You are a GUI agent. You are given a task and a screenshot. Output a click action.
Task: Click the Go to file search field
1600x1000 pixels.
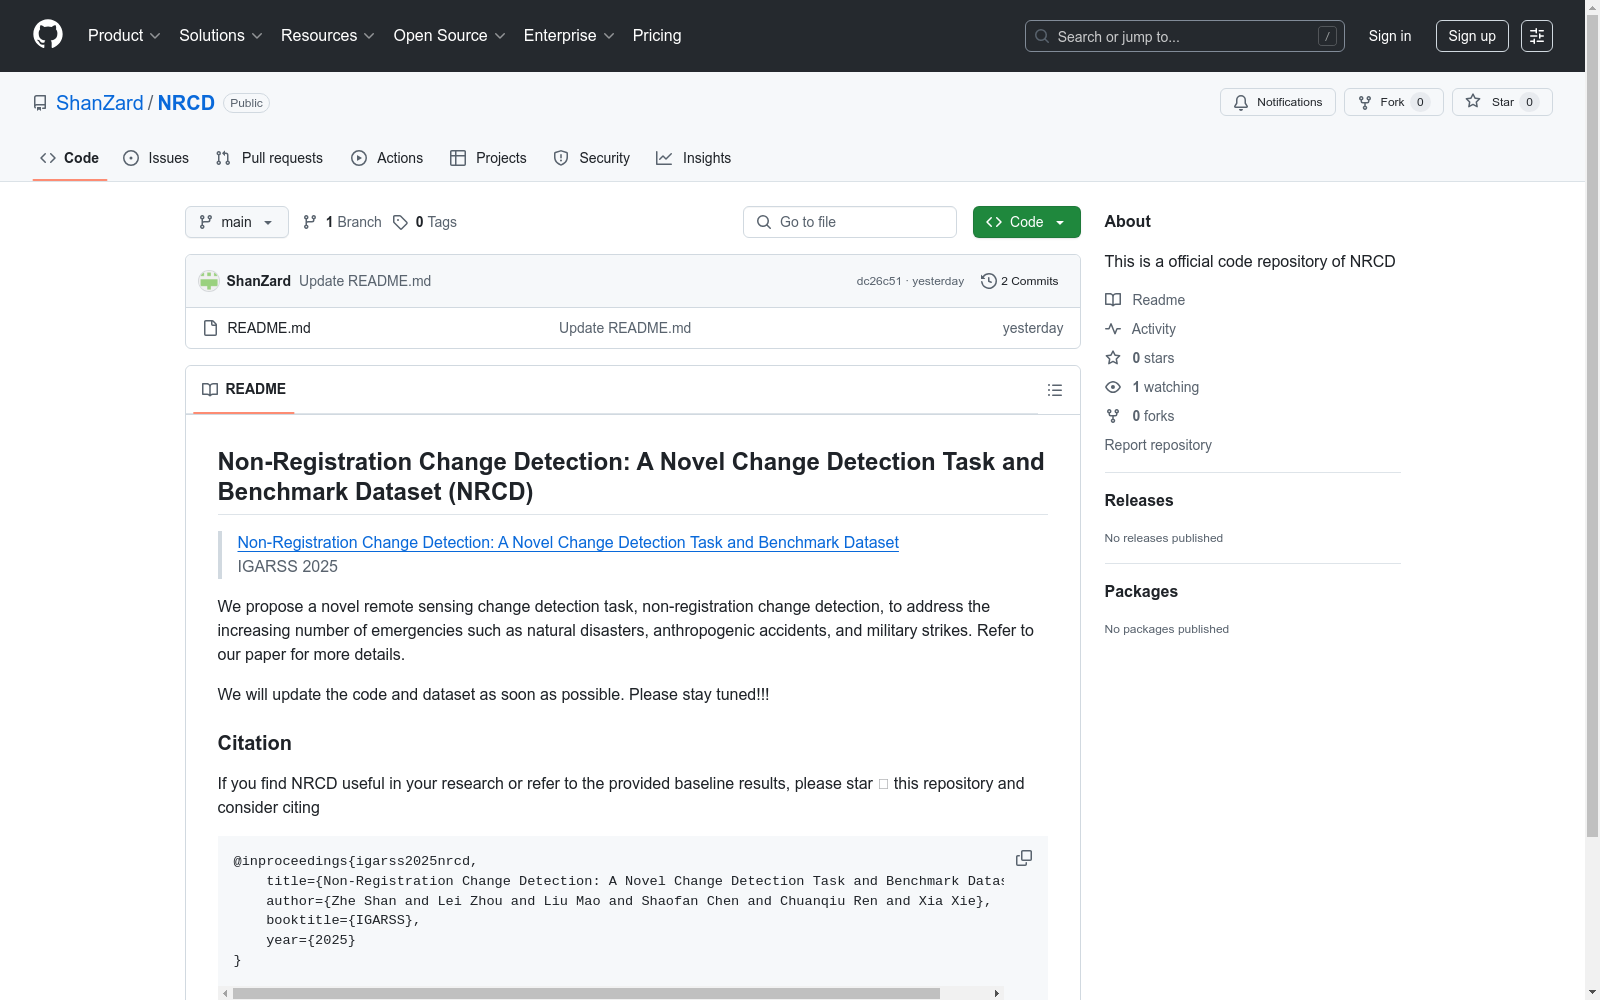850,222
